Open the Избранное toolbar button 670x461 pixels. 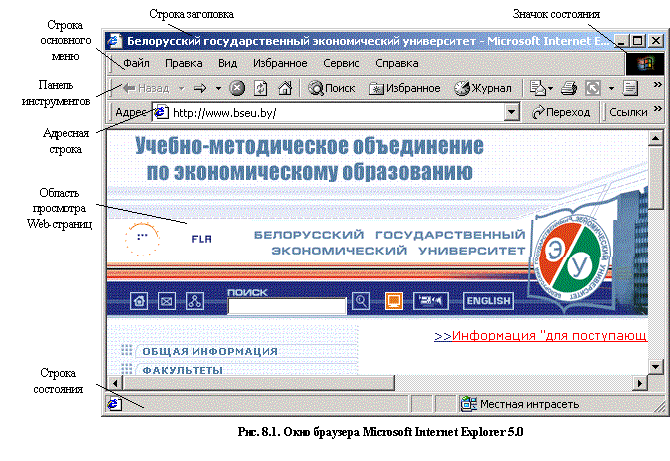tap(404, 88)
